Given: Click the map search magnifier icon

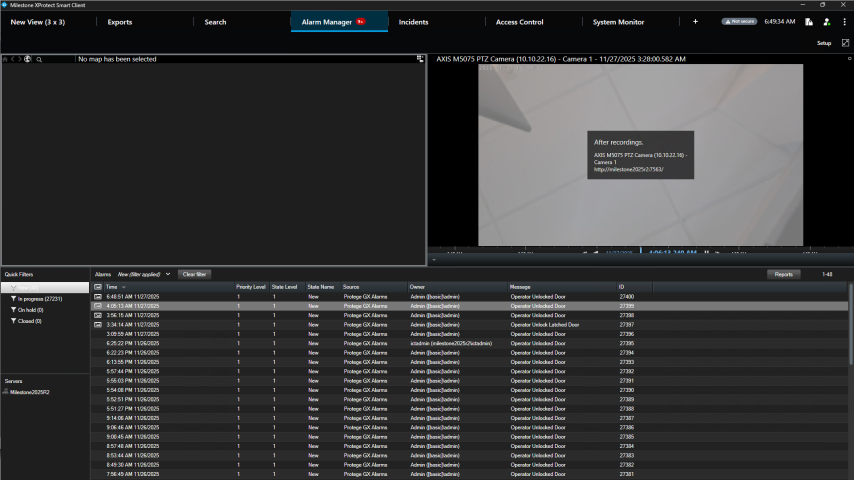Looking at the screenshot, I should [x=39, y=59].
